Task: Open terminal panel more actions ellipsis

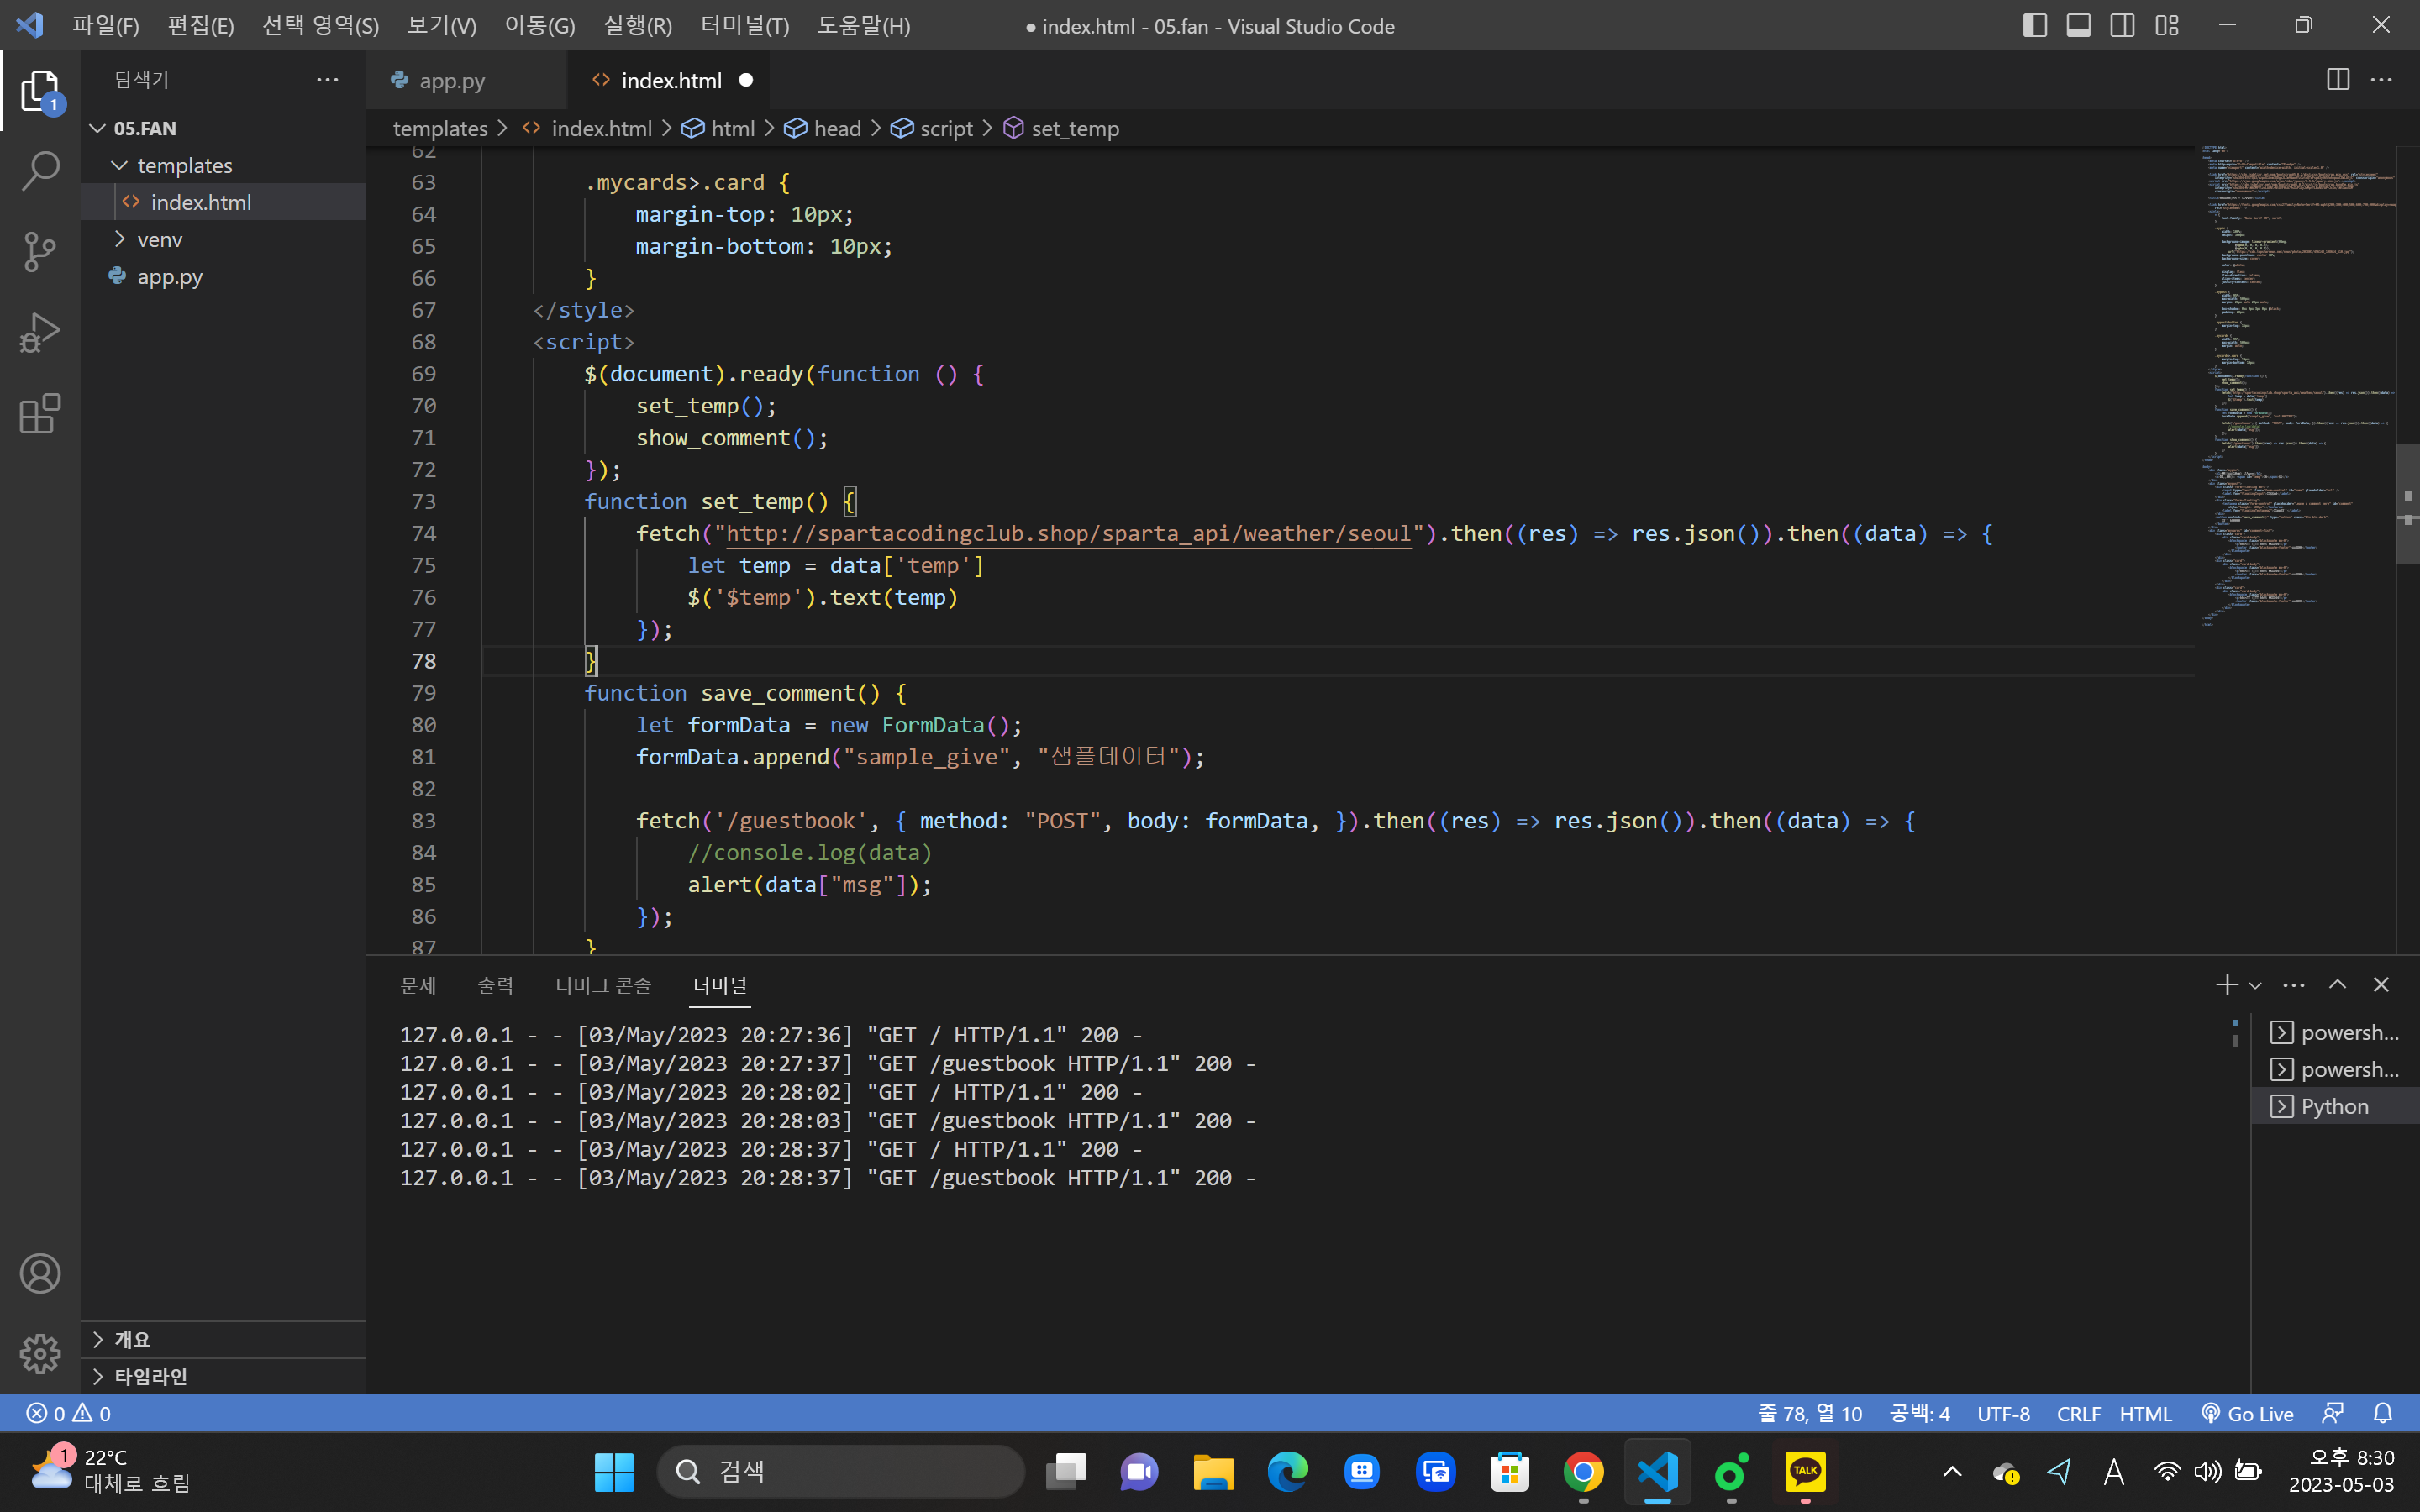Action: pos(2294,985)
